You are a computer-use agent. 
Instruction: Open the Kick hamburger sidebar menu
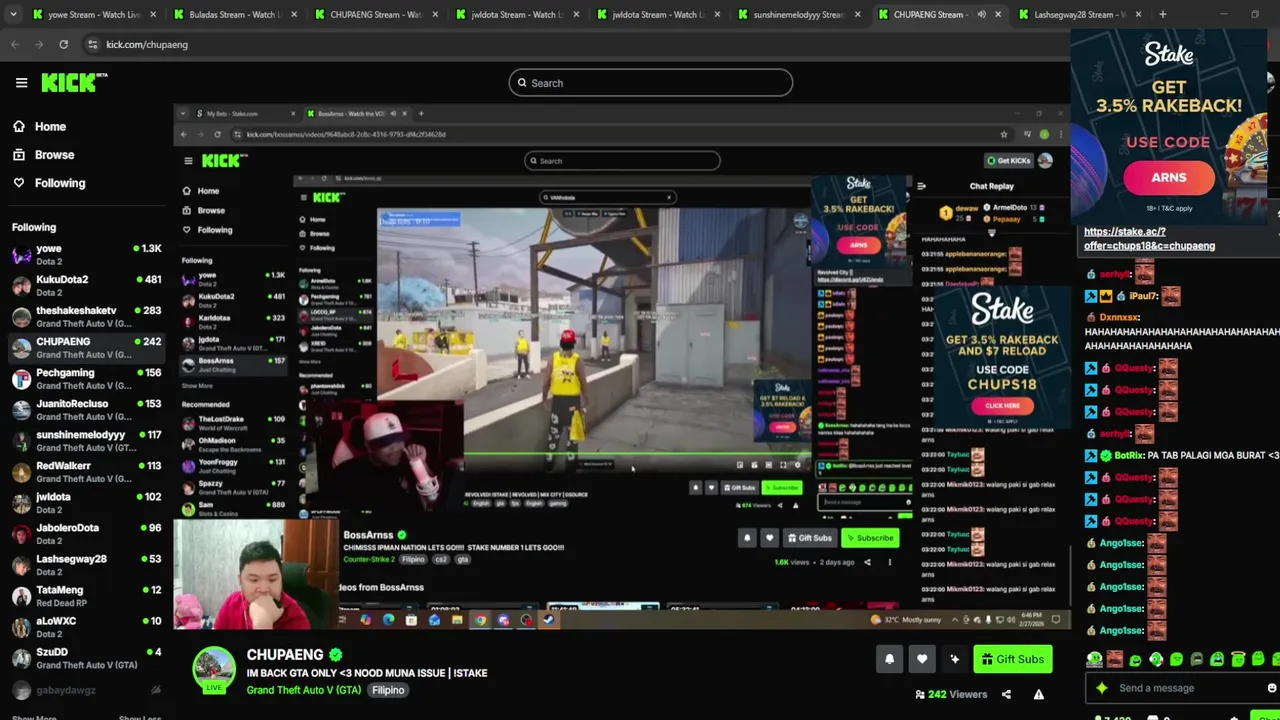click(21, 83)
